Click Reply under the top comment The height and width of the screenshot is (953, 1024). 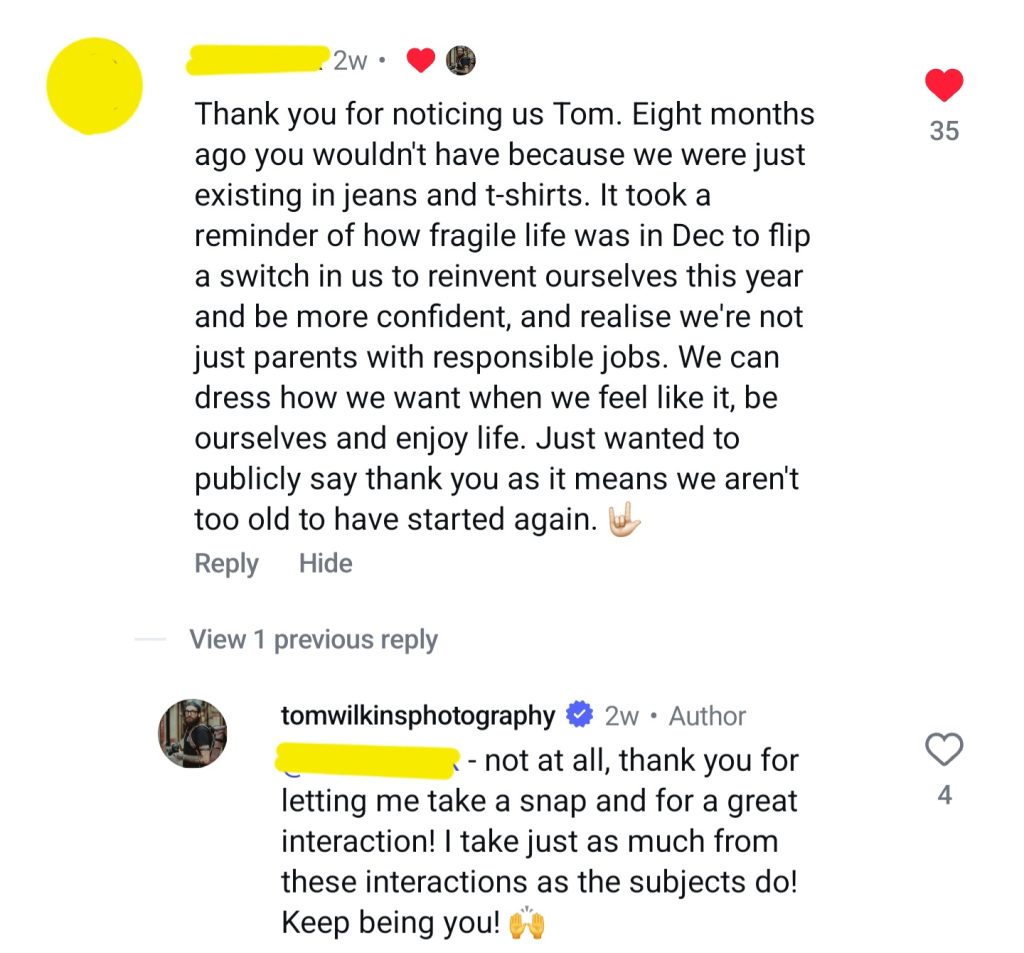coord(226,564)
